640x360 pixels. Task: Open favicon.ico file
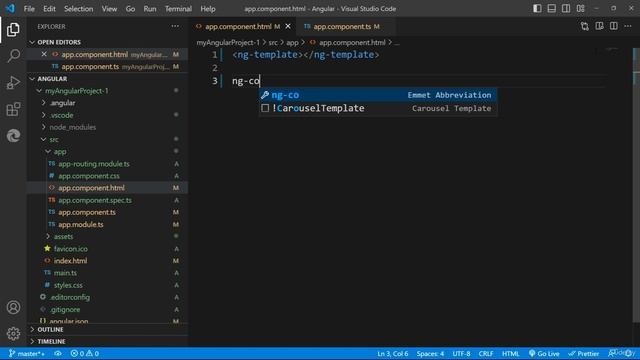click(x=108, y=249)
